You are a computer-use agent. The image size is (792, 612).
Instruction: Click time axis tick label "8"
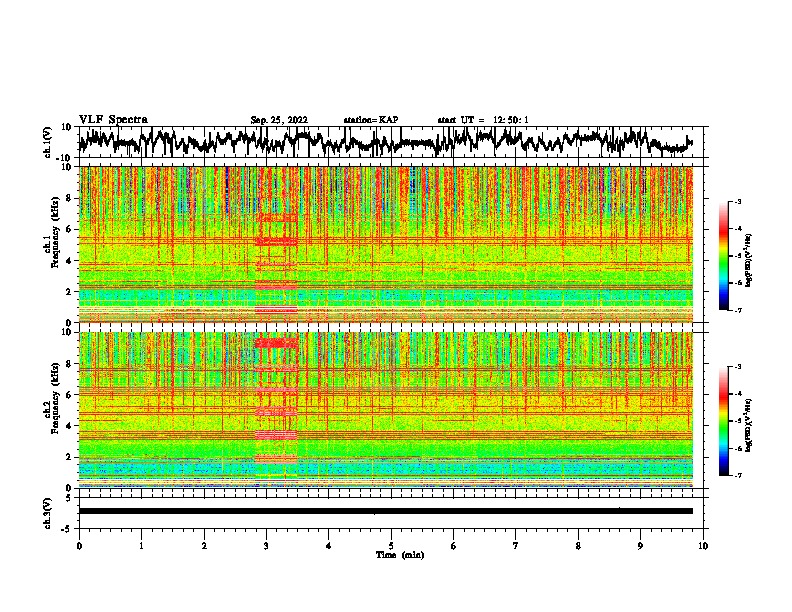pyautogui.click(x=578, y=546)
